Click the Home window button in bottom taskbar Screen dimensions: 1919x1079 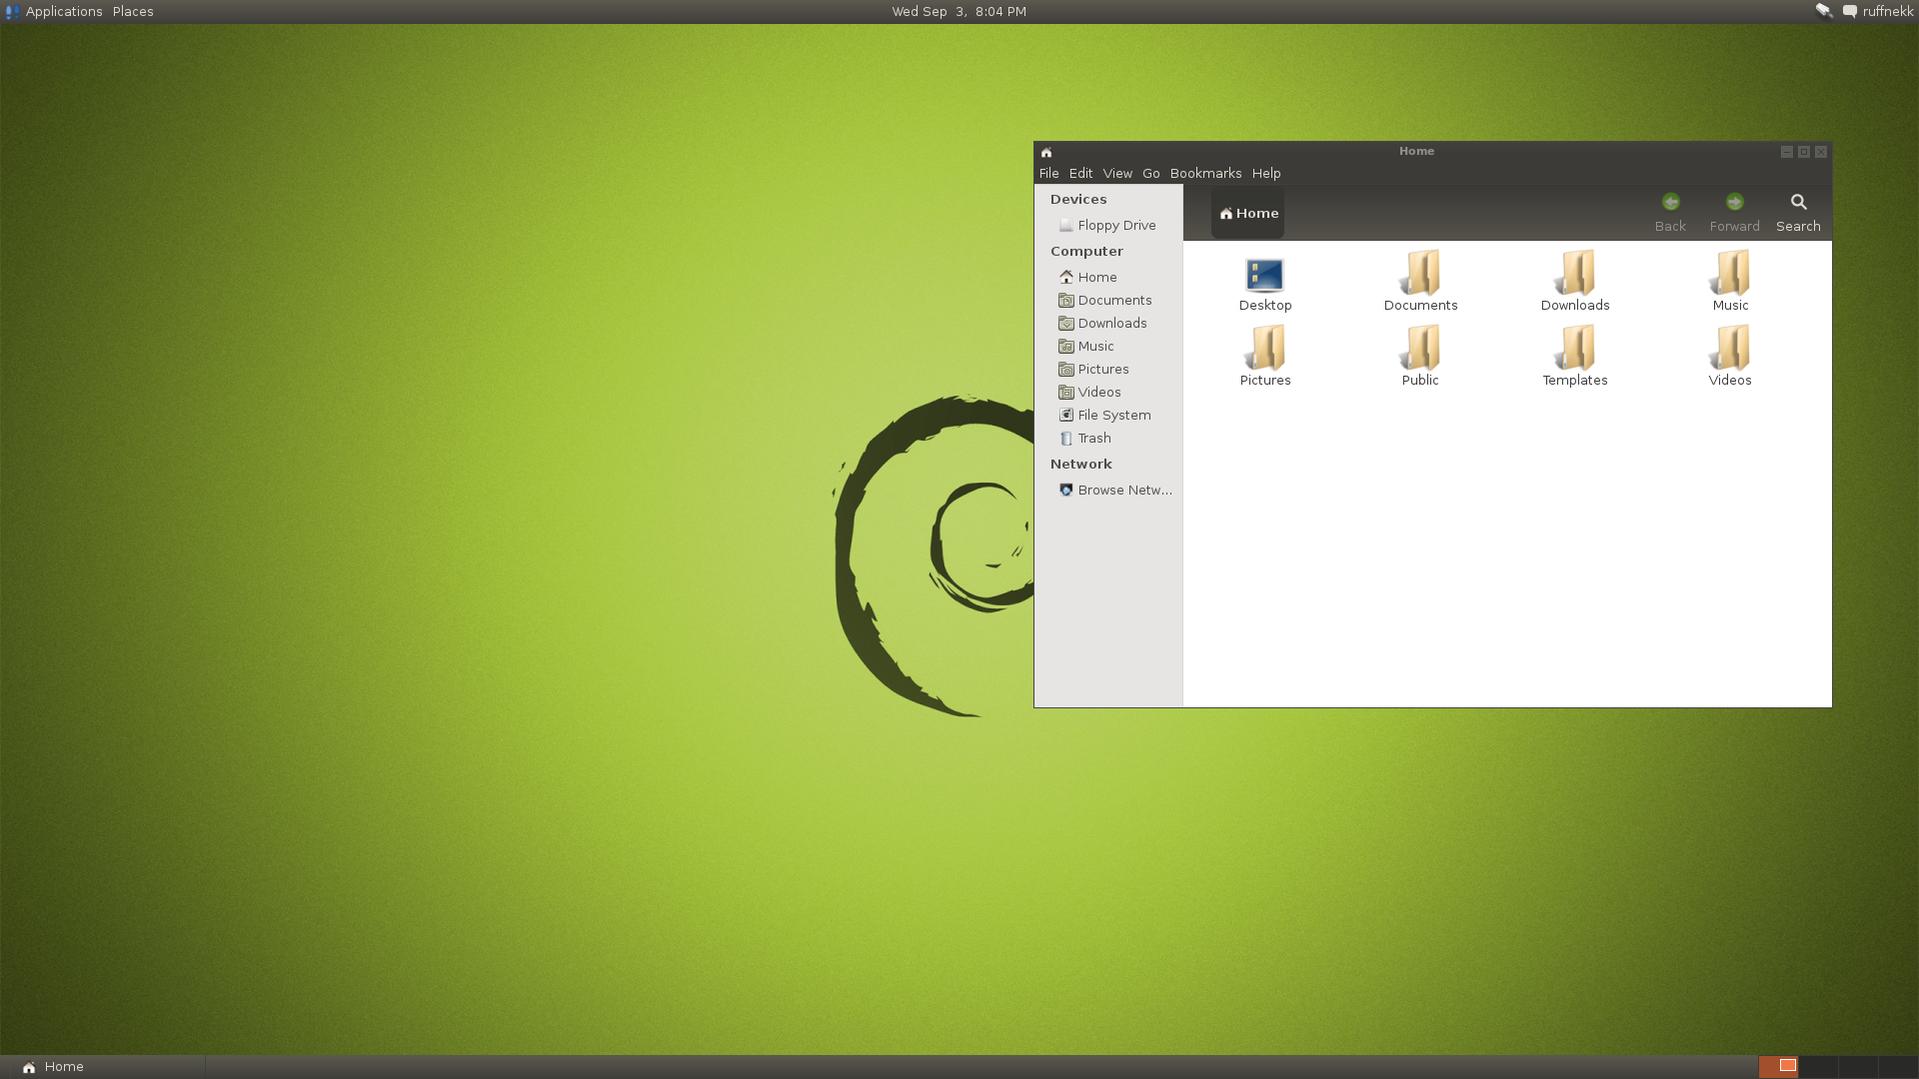(104, 1067)
